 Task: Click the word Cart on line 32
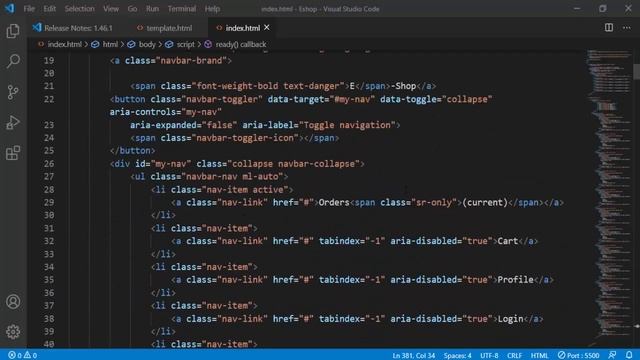(507, 241)
